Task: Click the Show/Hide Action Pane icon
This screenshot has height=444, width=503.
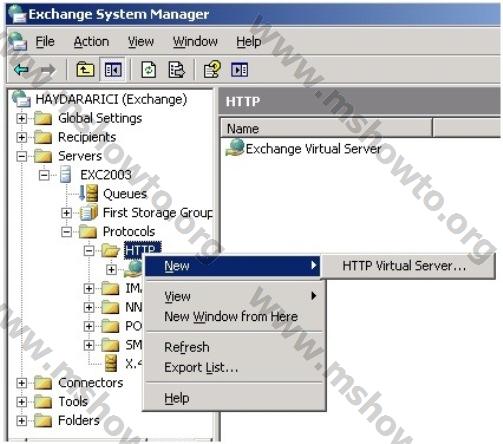Action: pyautogui.click(x=239, y=70)
